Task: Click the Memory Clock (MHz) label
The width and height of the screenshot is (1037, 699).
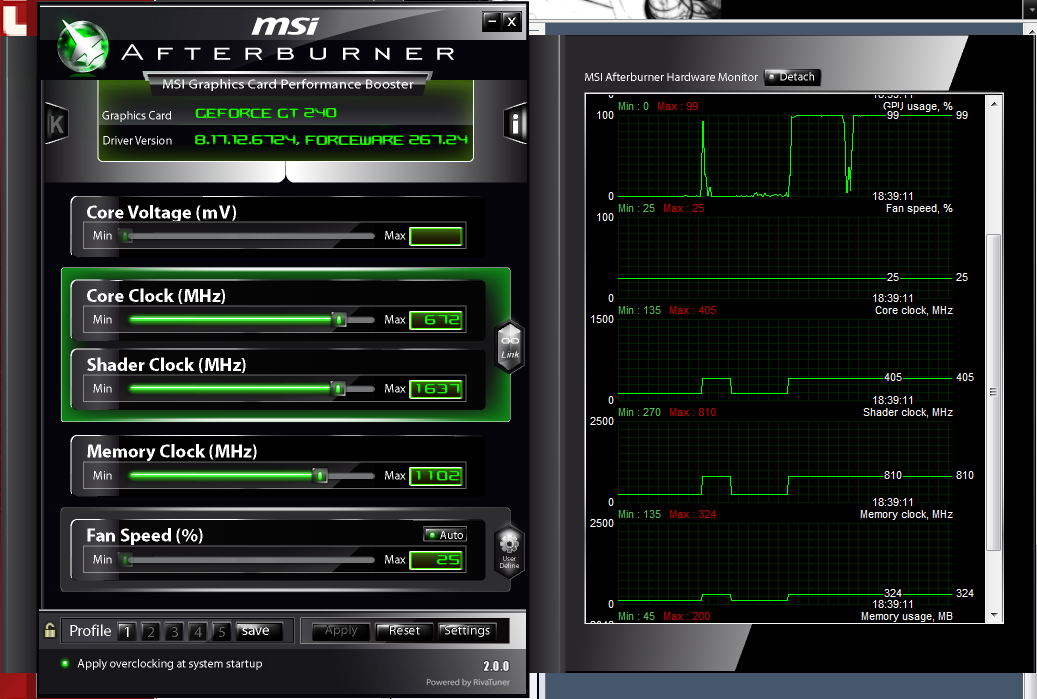Action: point(172,451)
